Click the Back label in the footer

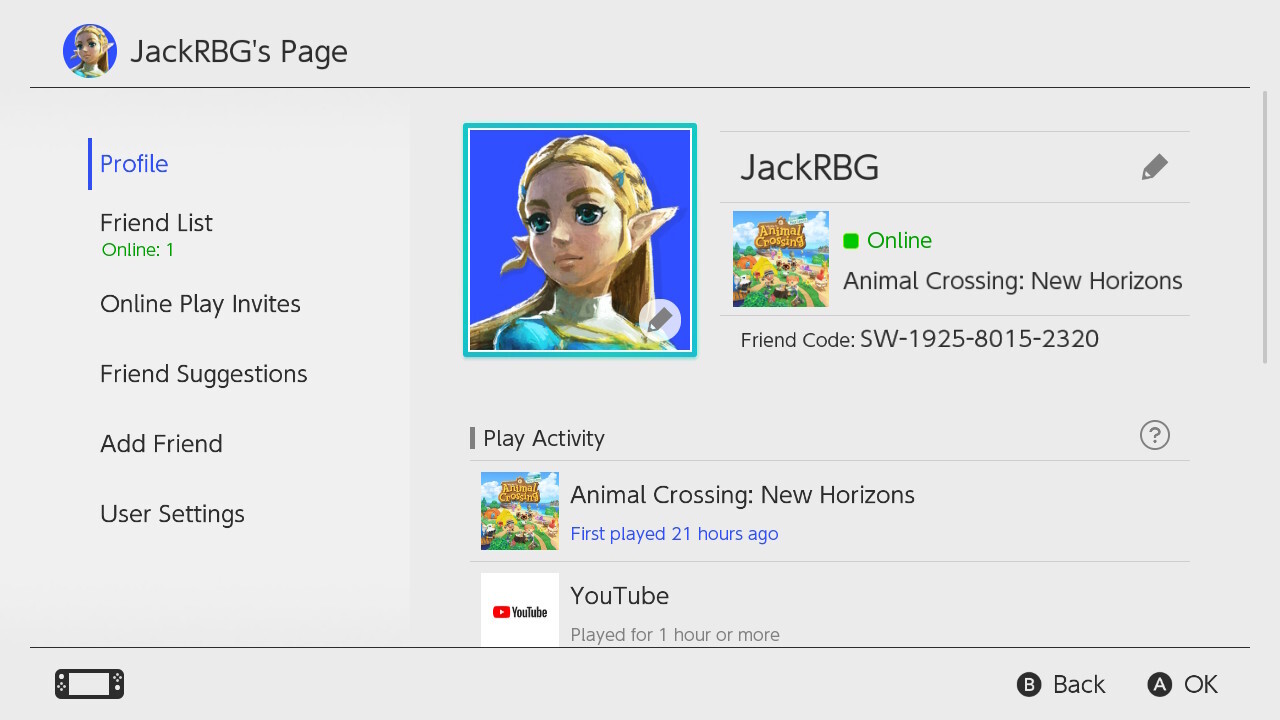(x=1078, y=684)
